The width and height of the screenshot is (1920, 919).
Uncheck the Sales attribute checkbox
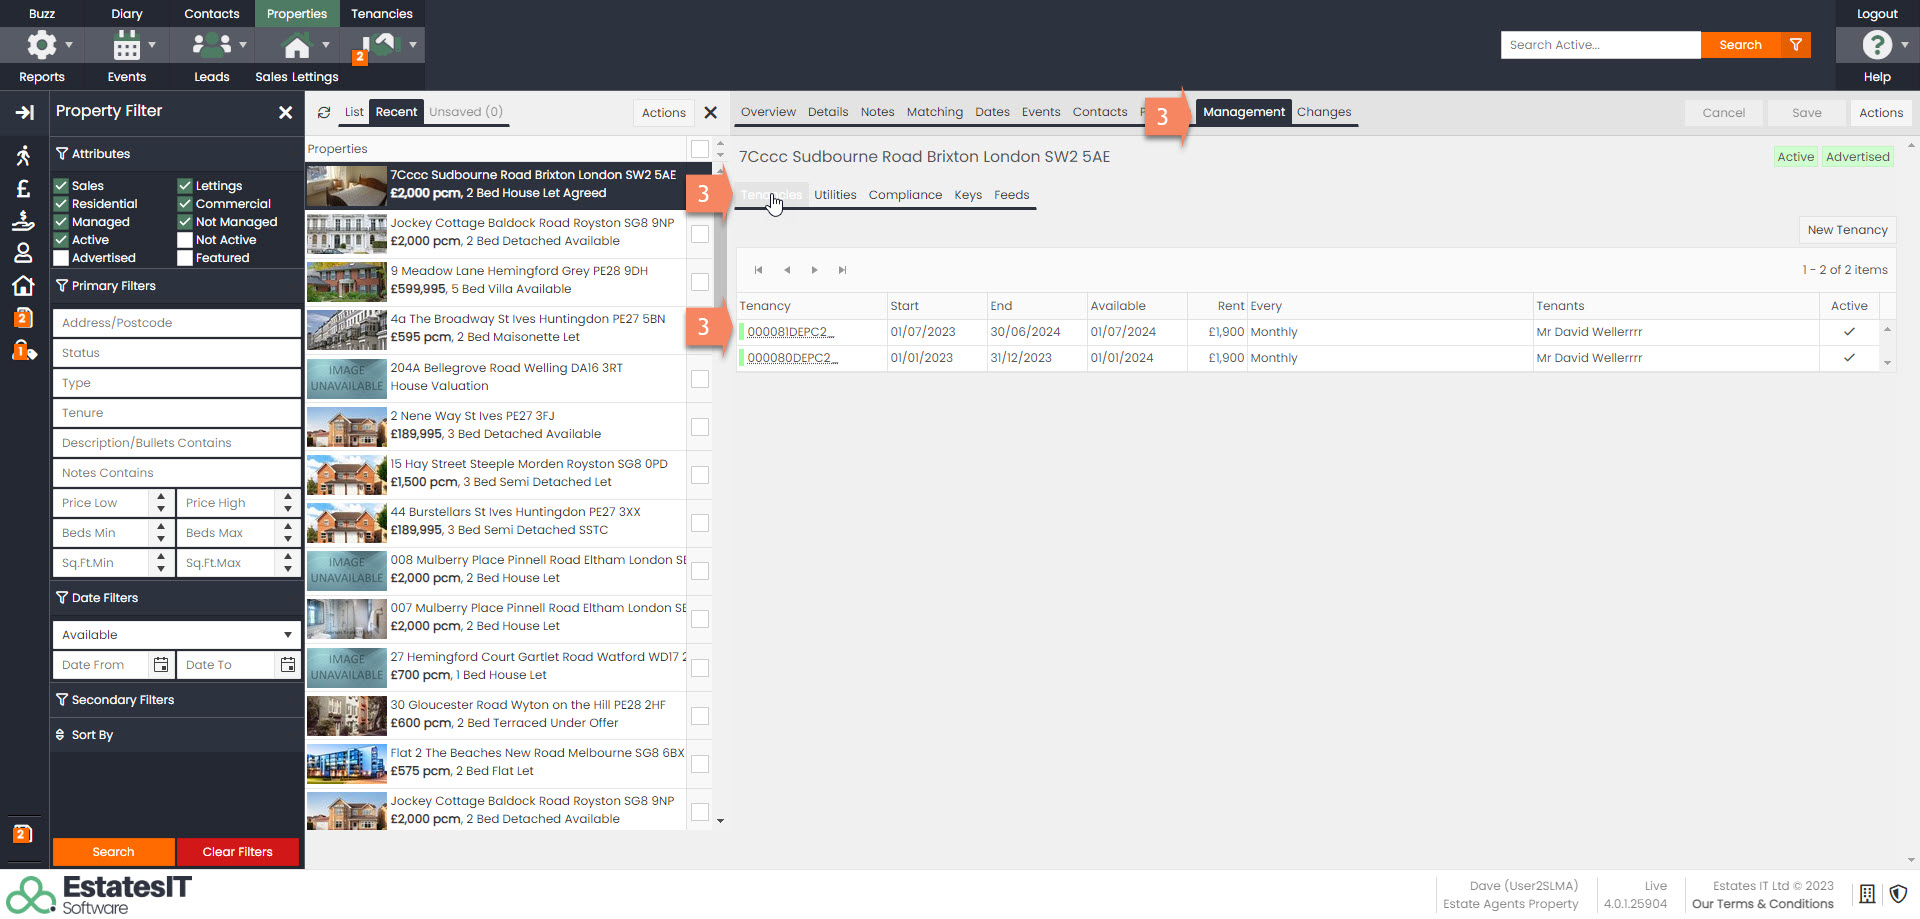[61, 186]
